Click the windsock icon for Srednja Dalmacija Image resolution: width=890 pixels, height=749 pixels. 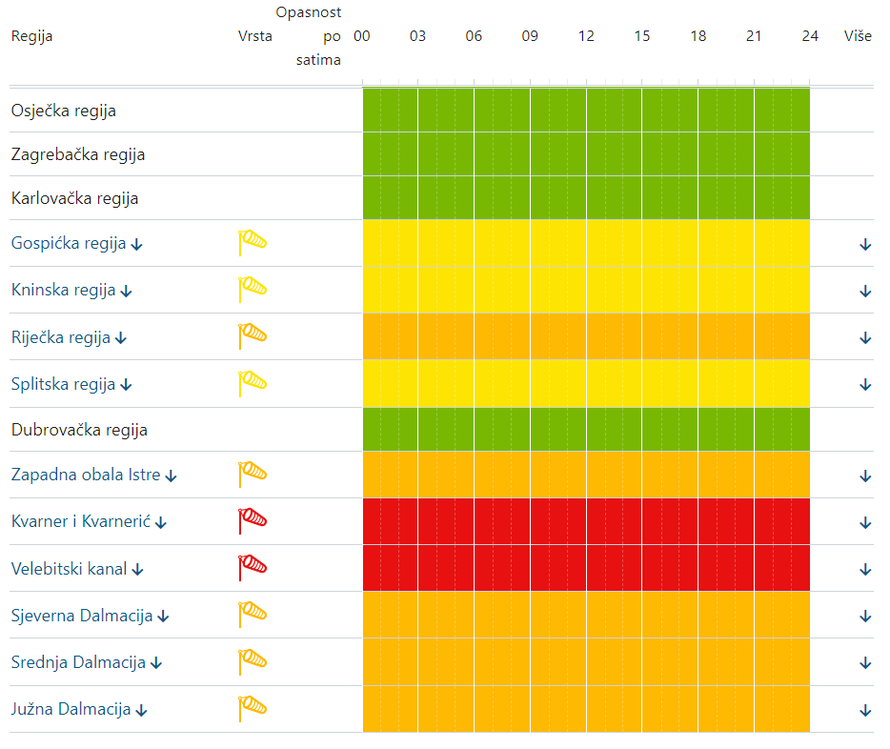pos(252,662)
